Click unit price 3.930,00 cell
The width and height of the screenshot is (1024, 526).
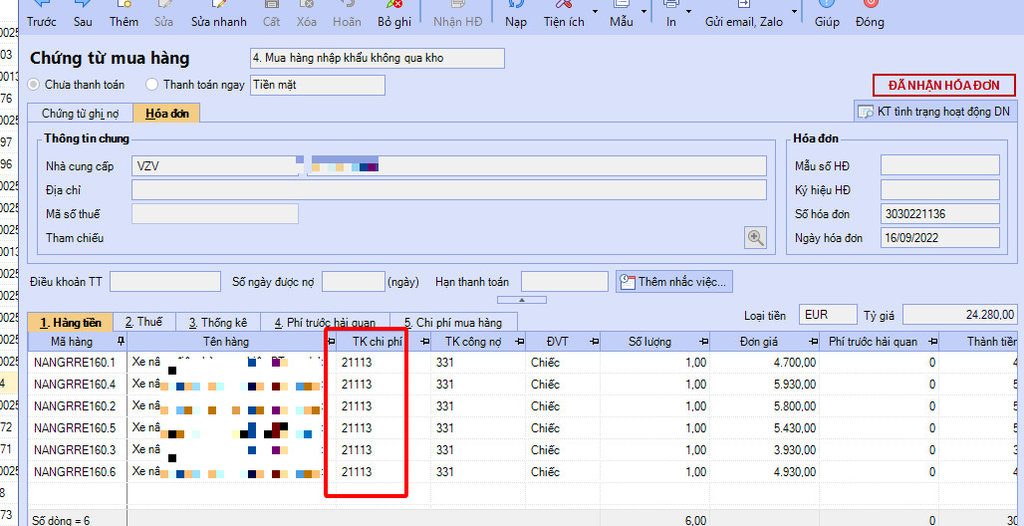tap(764, 450)
